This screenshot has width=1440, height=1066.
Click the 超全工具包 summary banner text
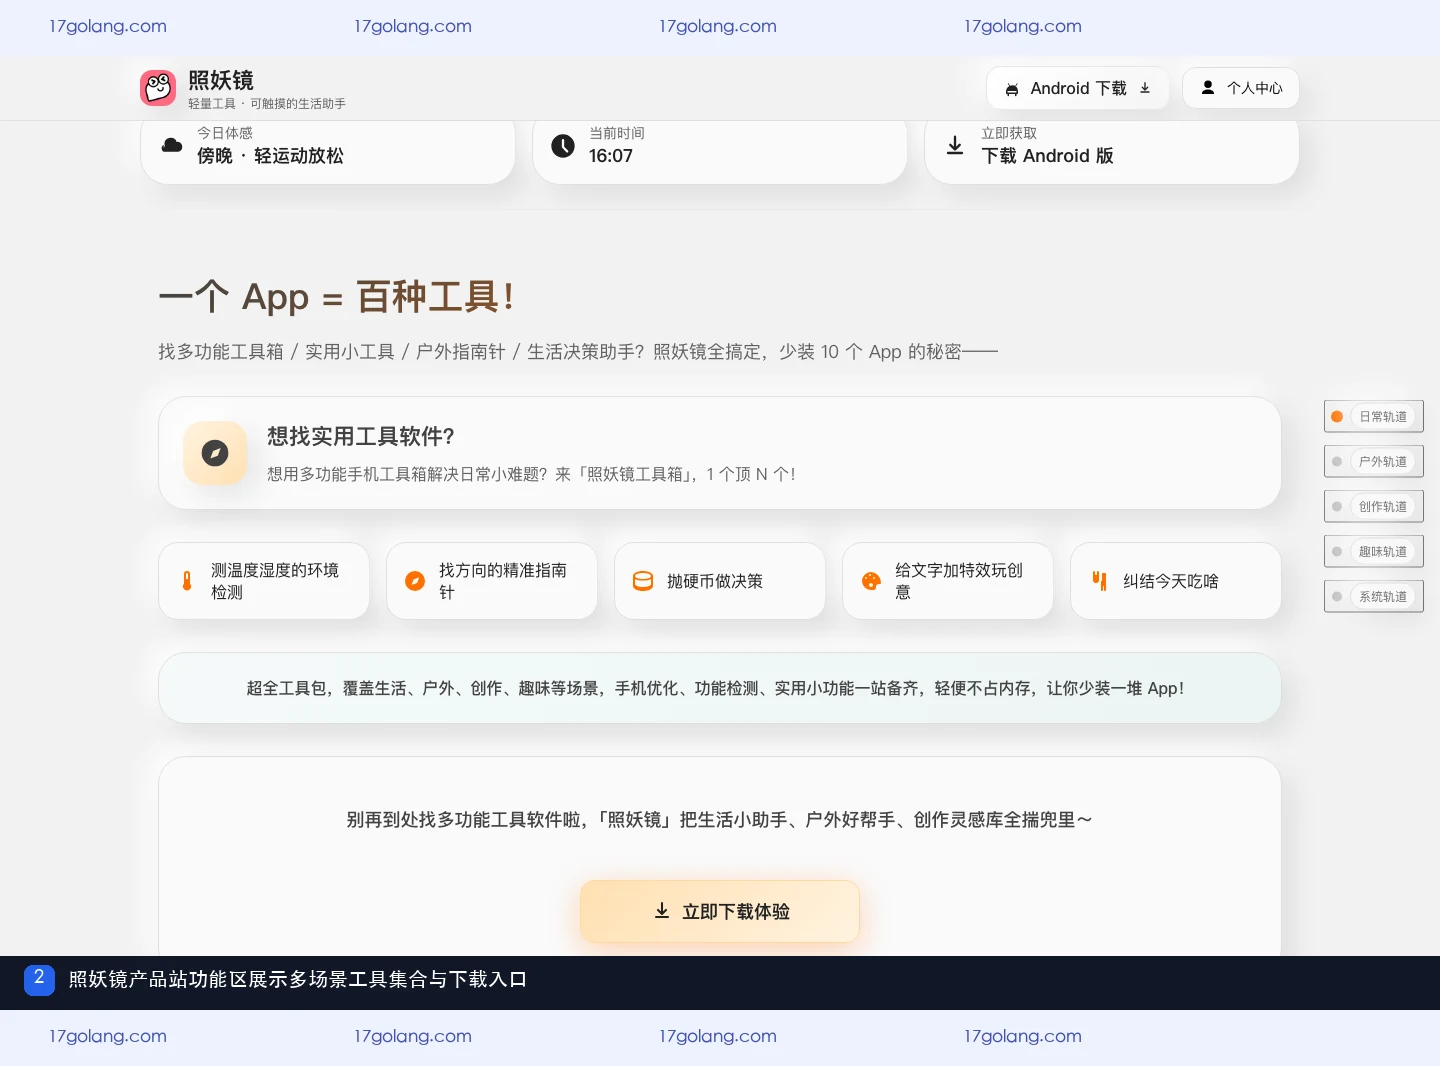pos(715,688)
